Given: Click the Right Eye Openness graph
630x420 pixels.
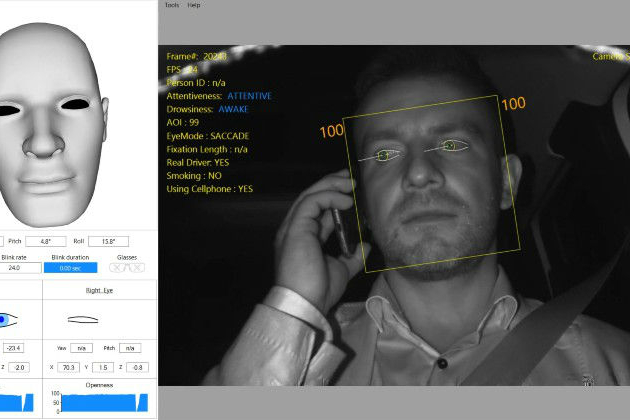Looking at the screenshot, I should coord(105,401).
